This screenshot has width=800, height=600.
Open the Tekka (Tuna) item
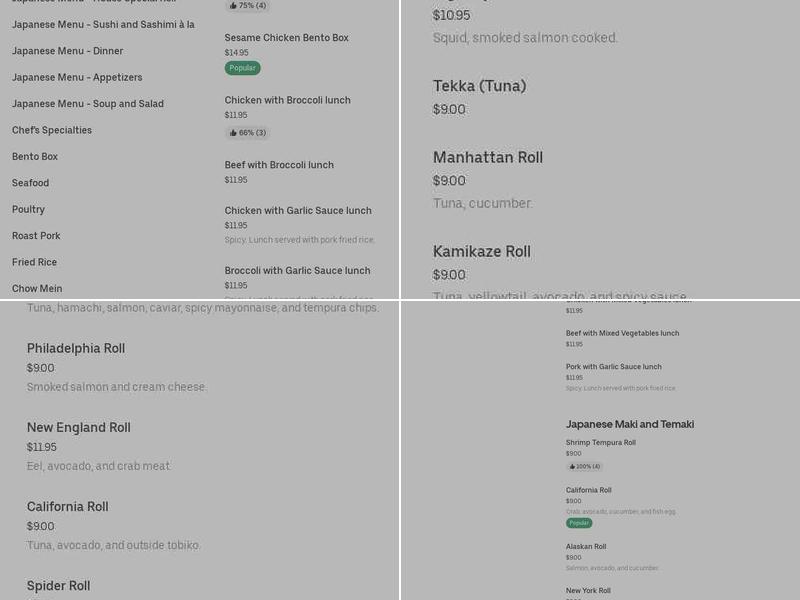point(478,86)
